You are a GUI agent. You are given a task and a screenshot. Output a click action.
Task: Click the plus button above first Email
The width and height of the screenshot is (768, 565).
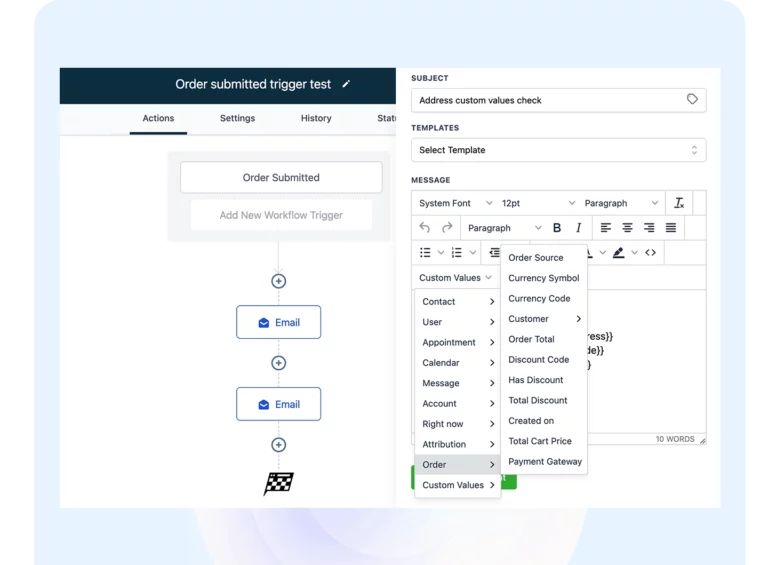click(x=279, y=281)
